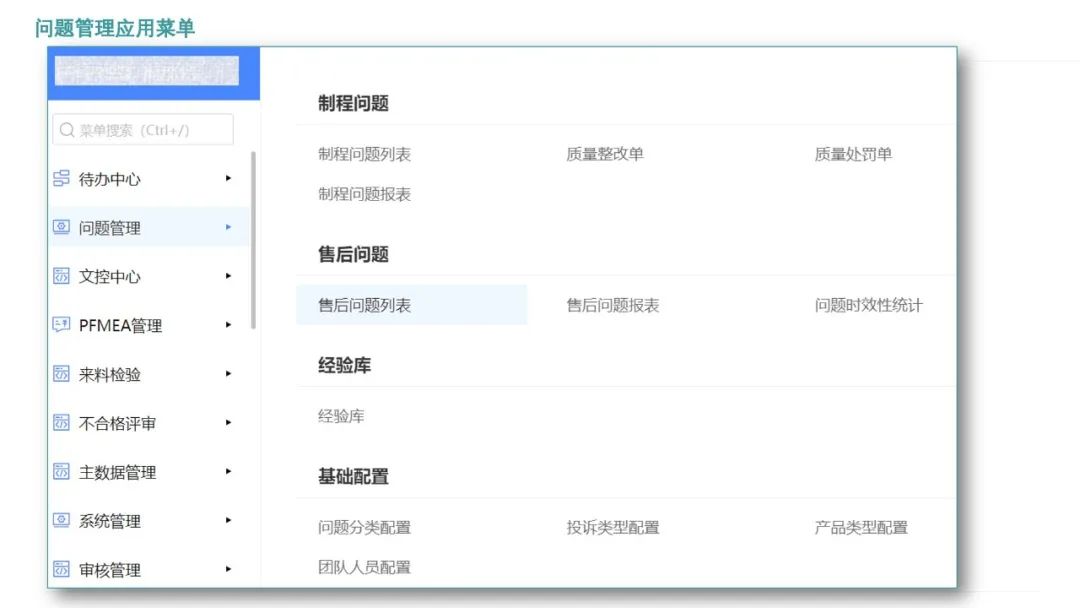The height and width of the screenshot is (608, 1080).
Task: Click the 待办中心 sidebar icon
Action: [61, 179]
